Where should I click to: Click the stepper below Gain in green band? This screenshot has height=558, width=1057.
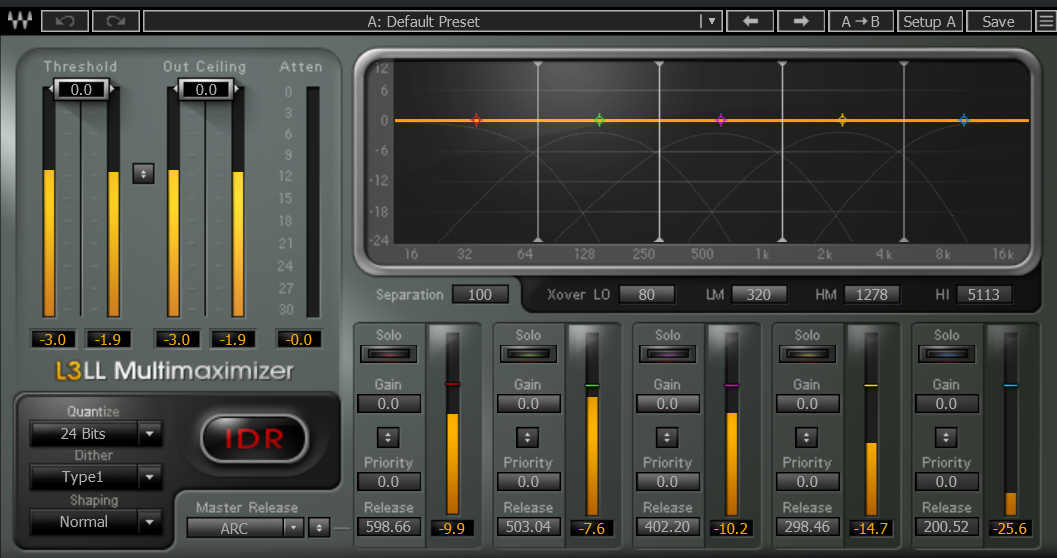(527, 437)
